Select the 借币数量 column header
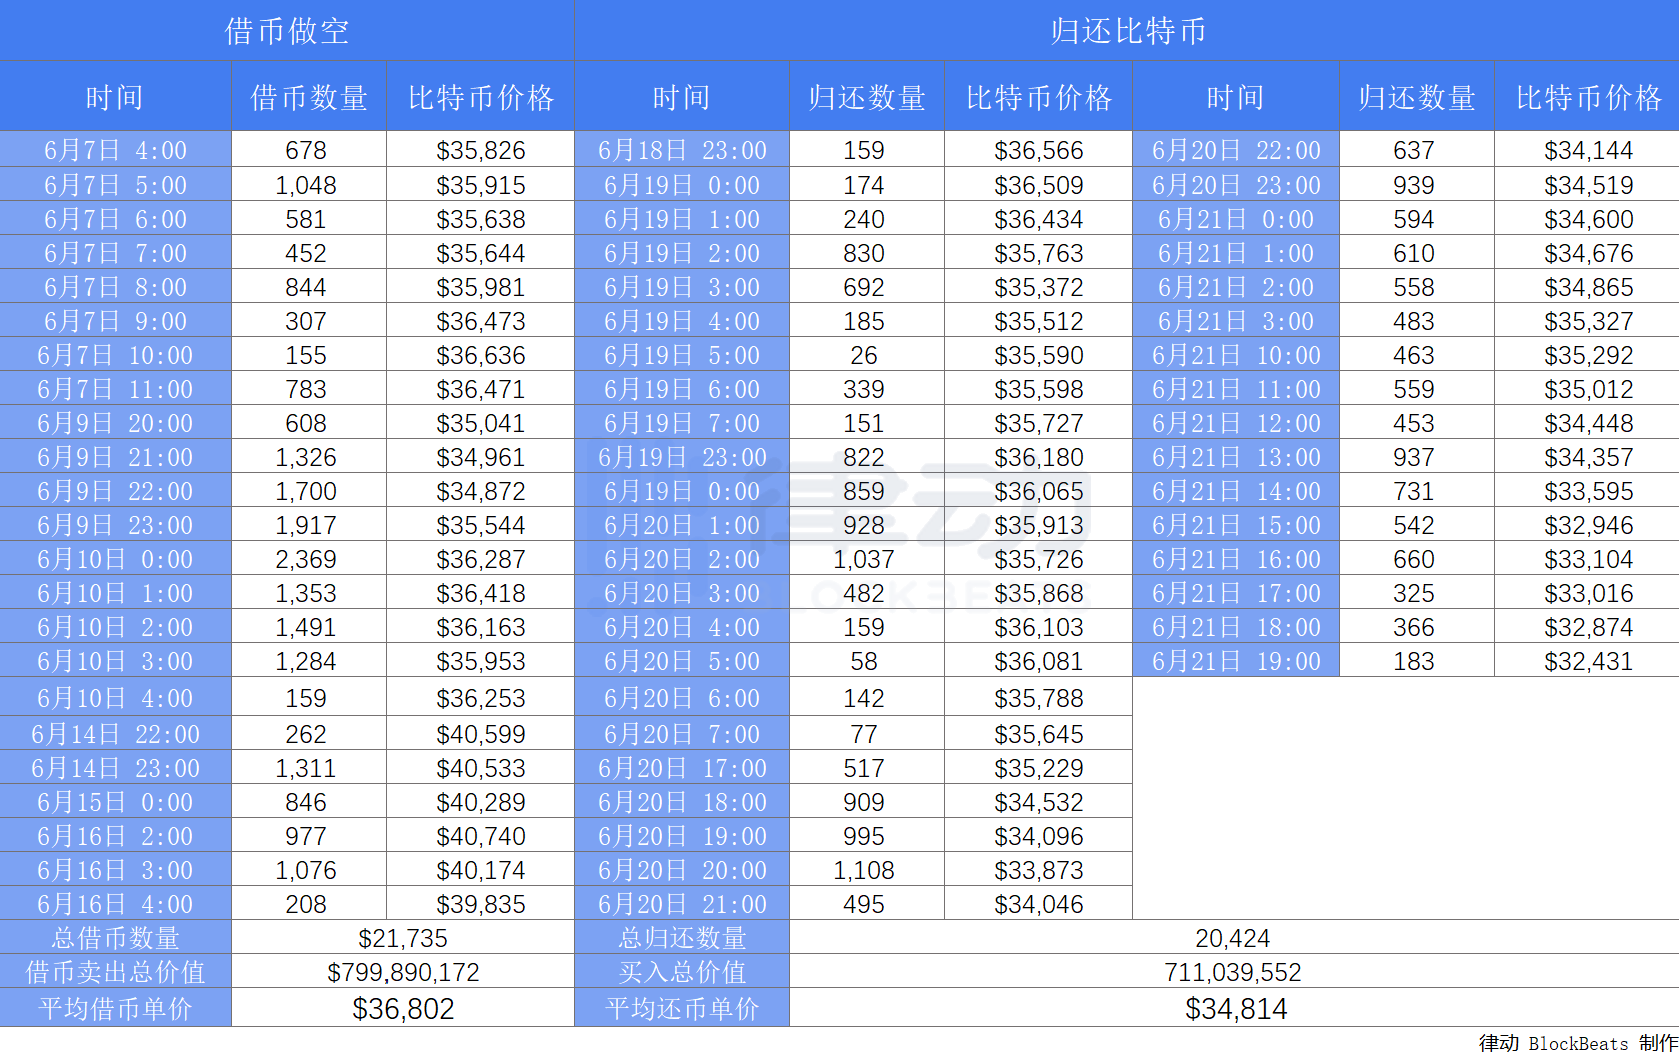This screenshot has height=1054, width=1679. 309,97
